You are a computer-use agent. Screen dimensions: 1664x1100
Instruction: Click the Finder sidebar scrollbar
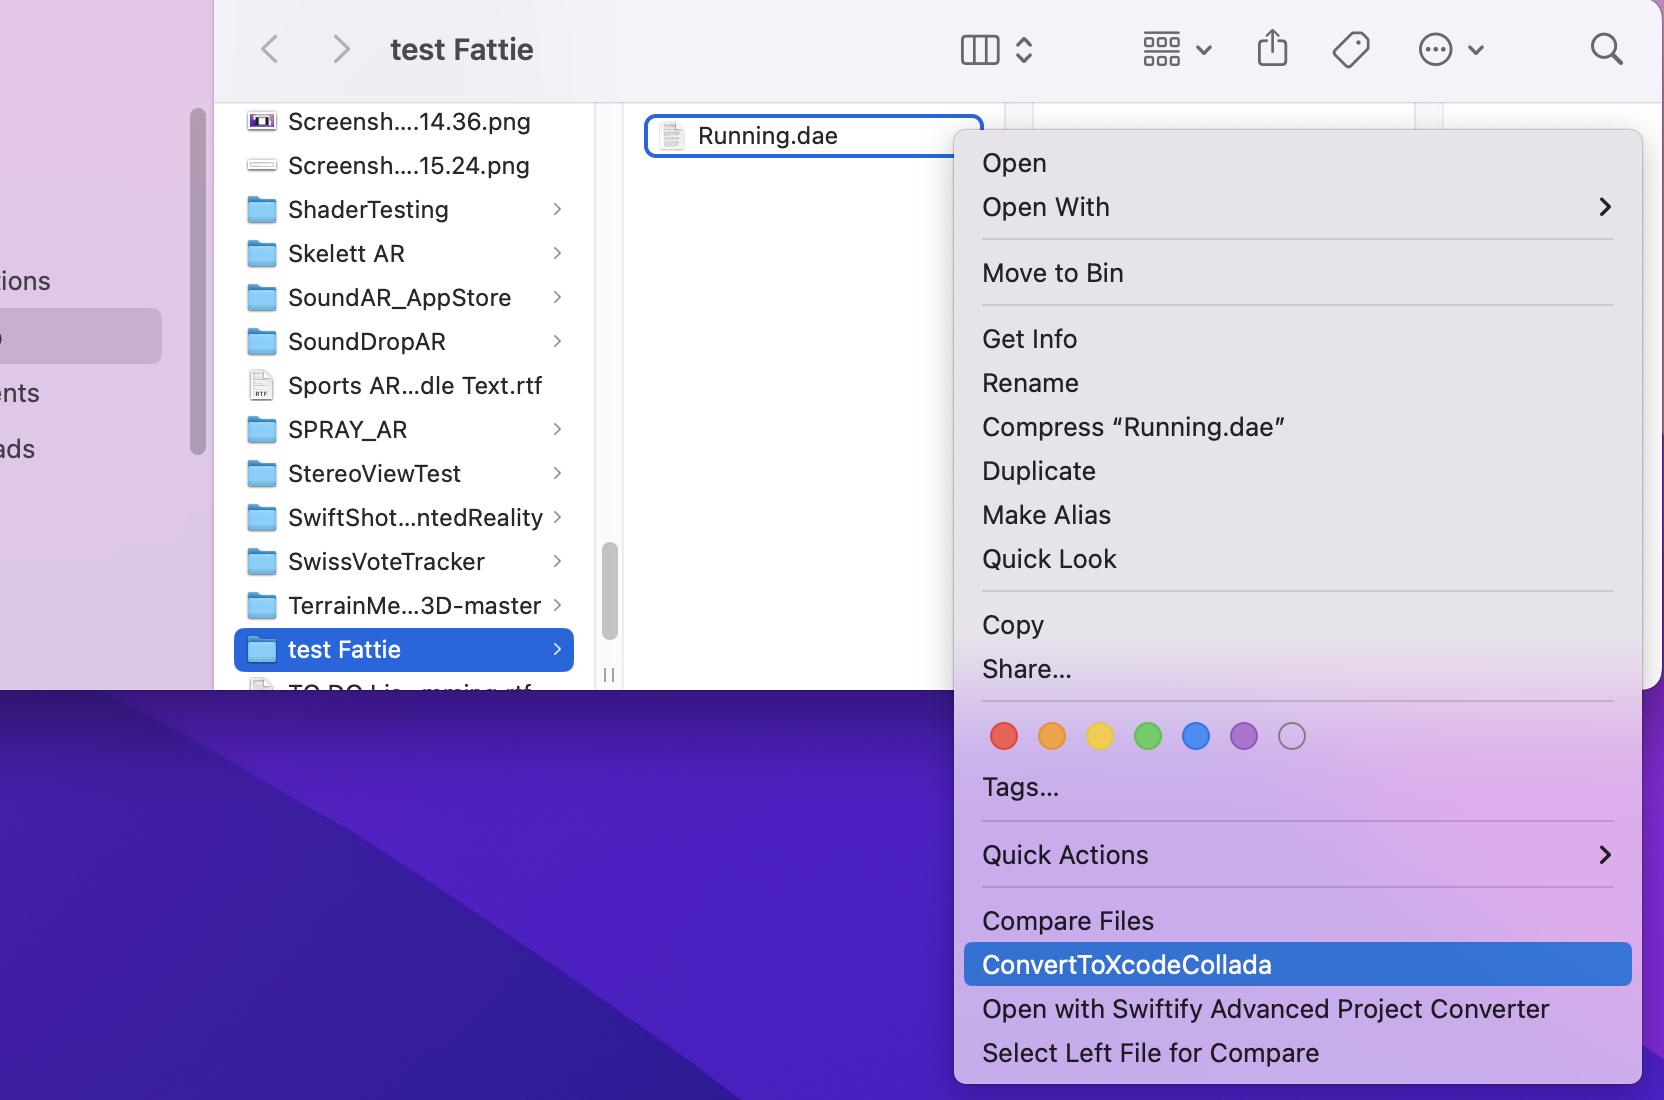tap(198, 281)
